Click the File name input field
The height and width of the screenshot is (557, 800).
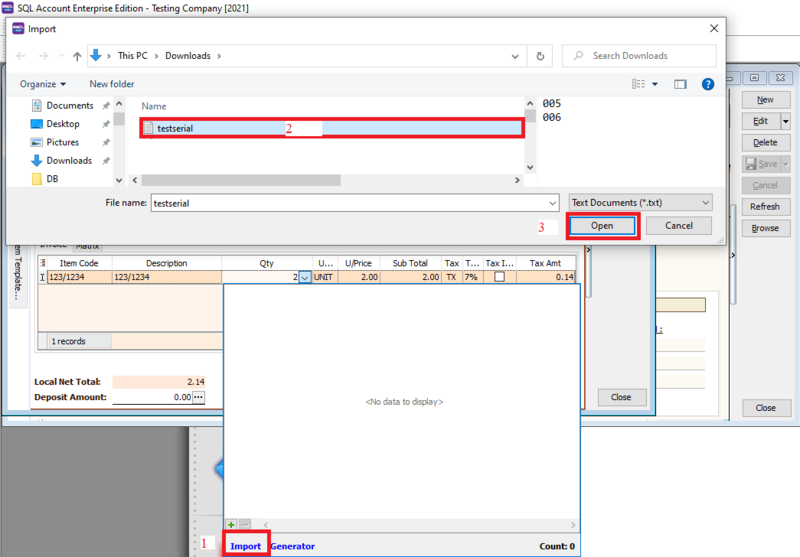(352, 202)
